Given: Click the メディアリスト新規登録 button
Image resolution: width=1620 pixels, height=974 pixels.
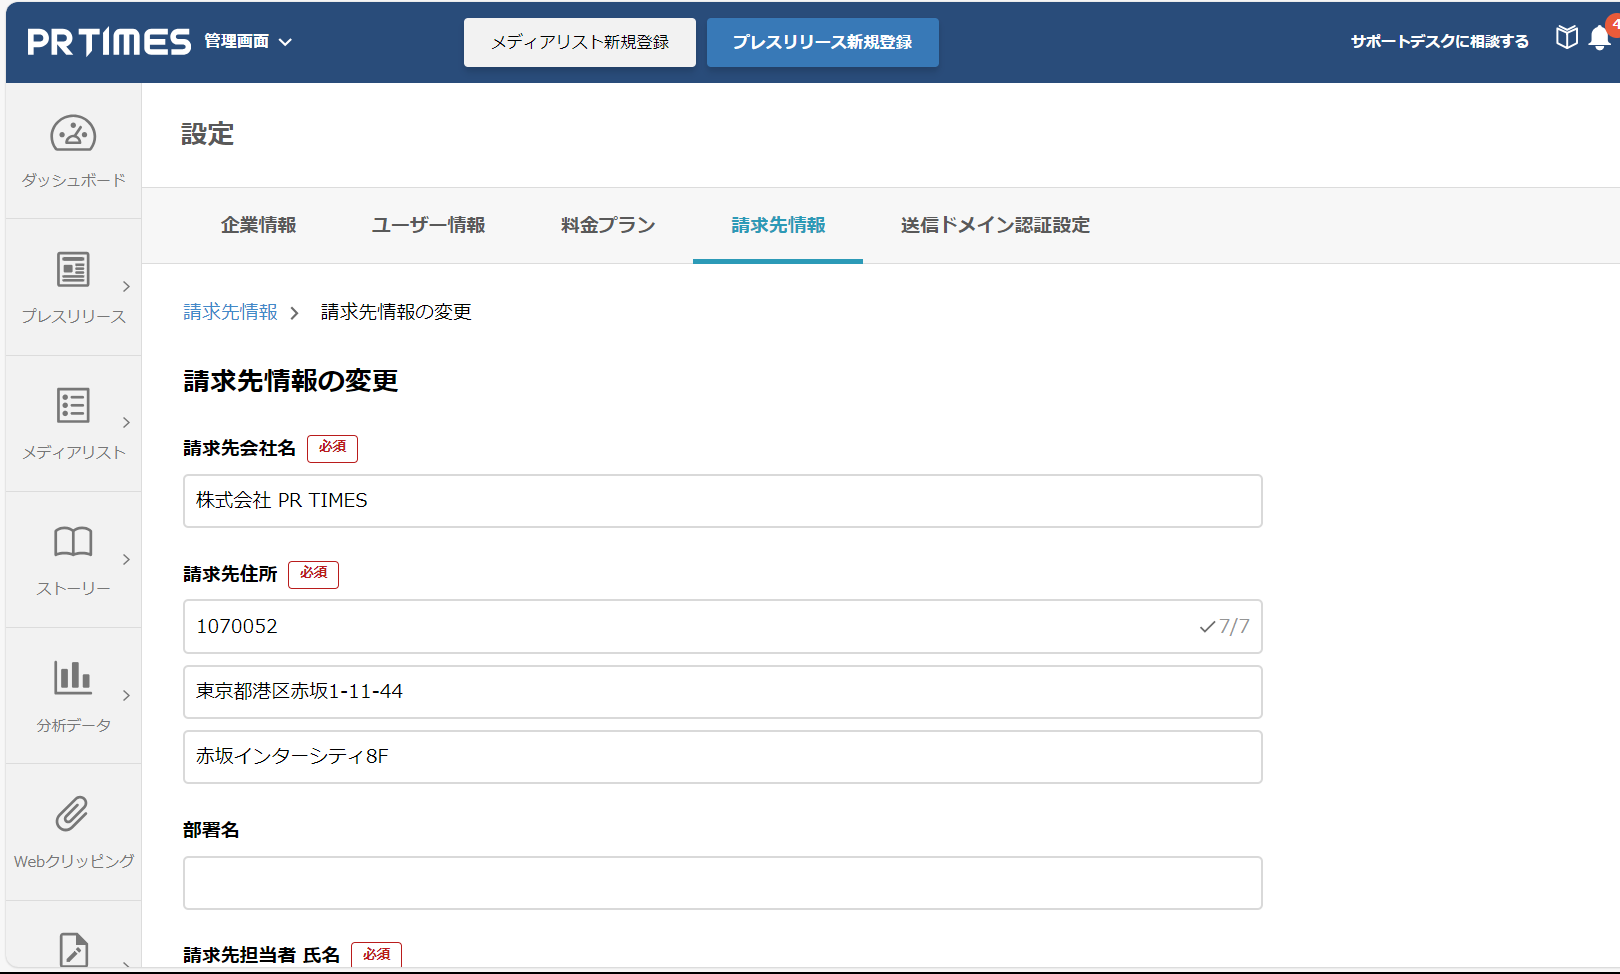Looking at the screenshot, I should 580,42.
